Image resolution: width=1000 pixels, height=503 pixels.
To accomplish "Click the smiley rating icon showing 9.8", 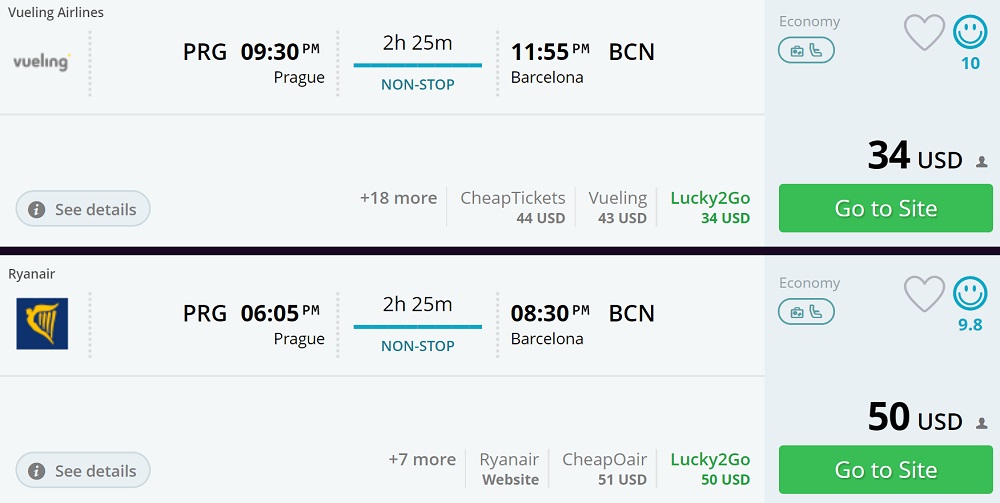I will coord(970,294).
